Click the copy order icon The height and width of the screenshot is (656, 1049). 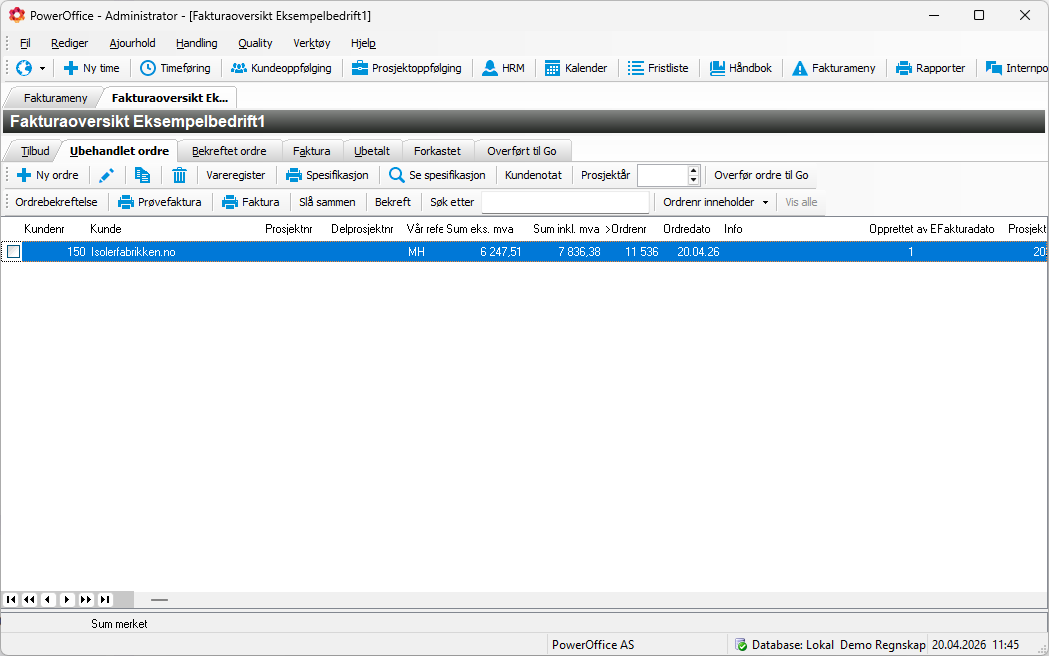click(143, 175)
